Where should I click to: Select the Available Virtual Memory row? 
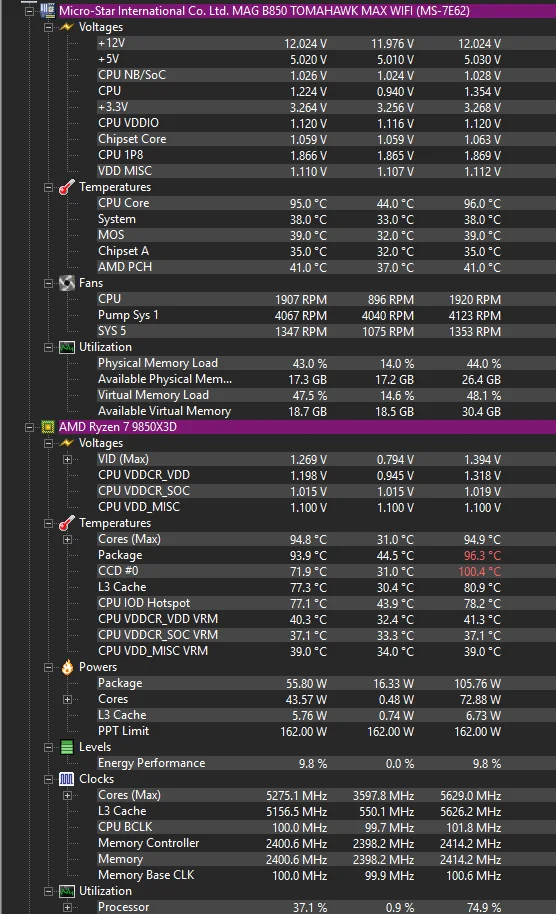coord(326,411)
